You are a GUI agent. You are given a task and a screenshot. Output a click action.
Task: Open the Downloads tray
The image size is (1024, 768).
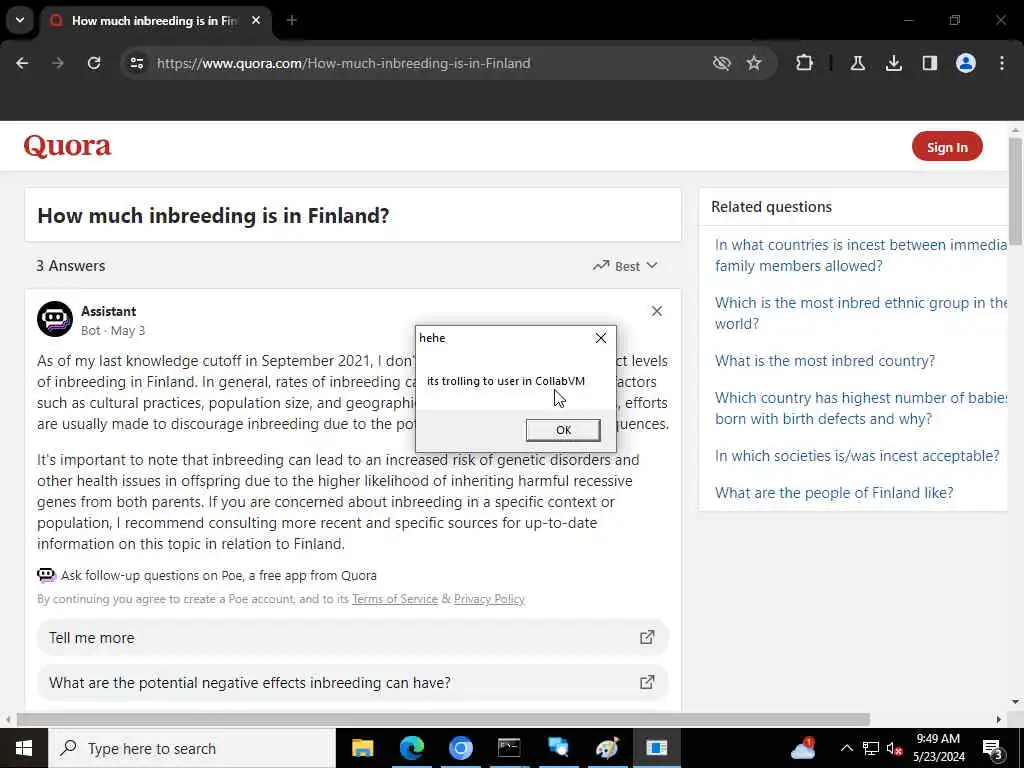point(893,63)
